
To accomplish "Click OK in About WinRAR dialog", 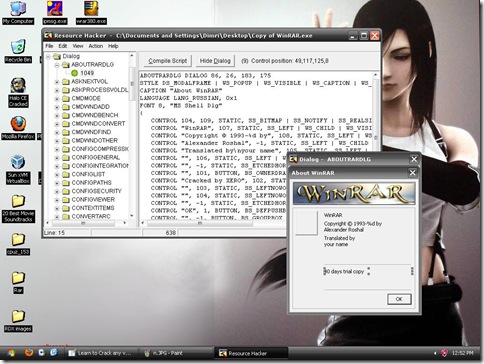I will (x=399, y=299).
